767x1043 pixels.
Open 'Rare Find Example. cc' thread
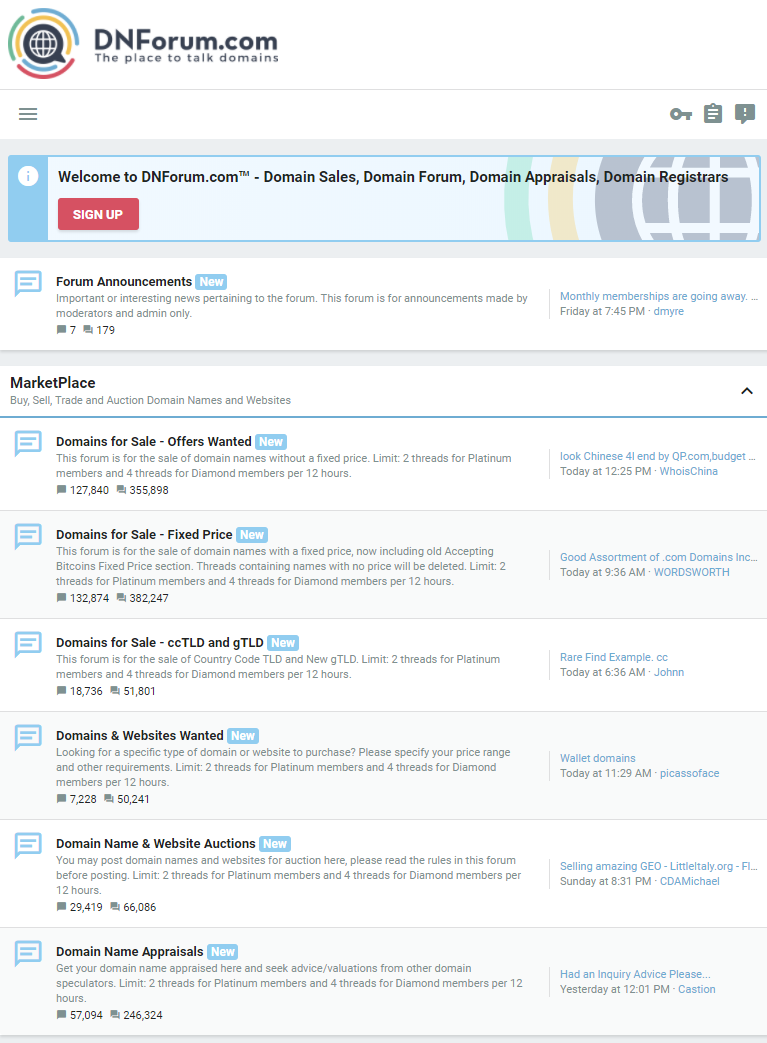pos(614,657)
